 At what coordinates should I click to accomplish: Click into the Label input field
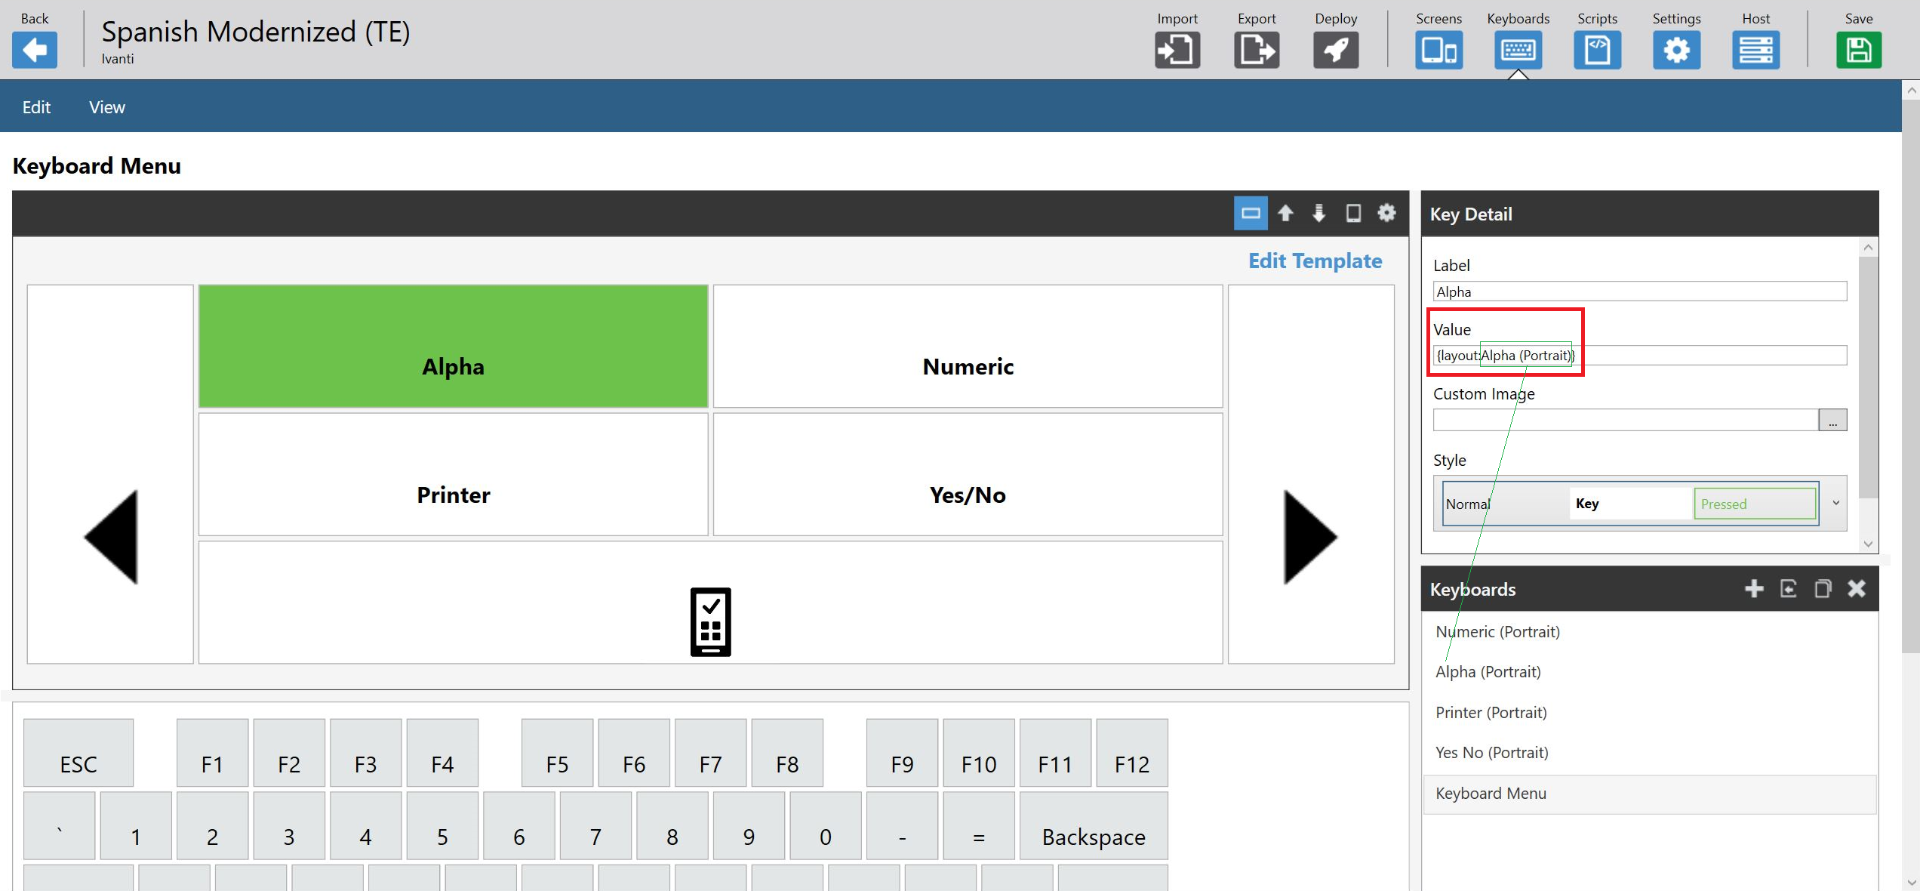pyautogui.click(x=1639, y=292)
